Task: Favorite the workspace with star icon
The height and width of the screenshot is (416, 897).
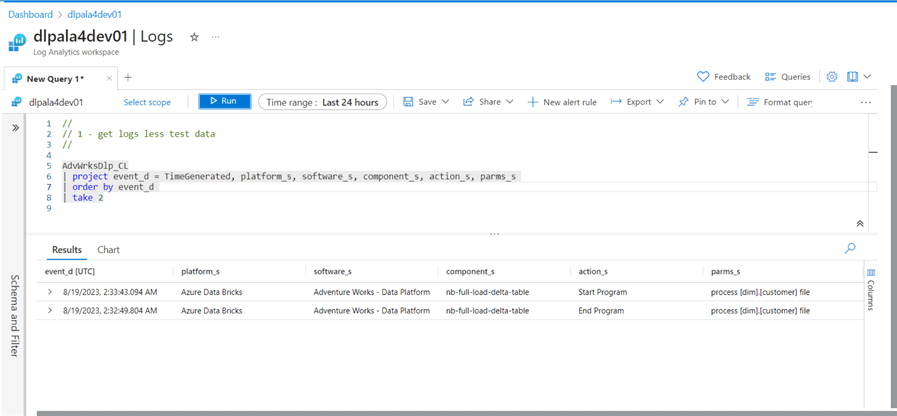Action: point(194,37)
